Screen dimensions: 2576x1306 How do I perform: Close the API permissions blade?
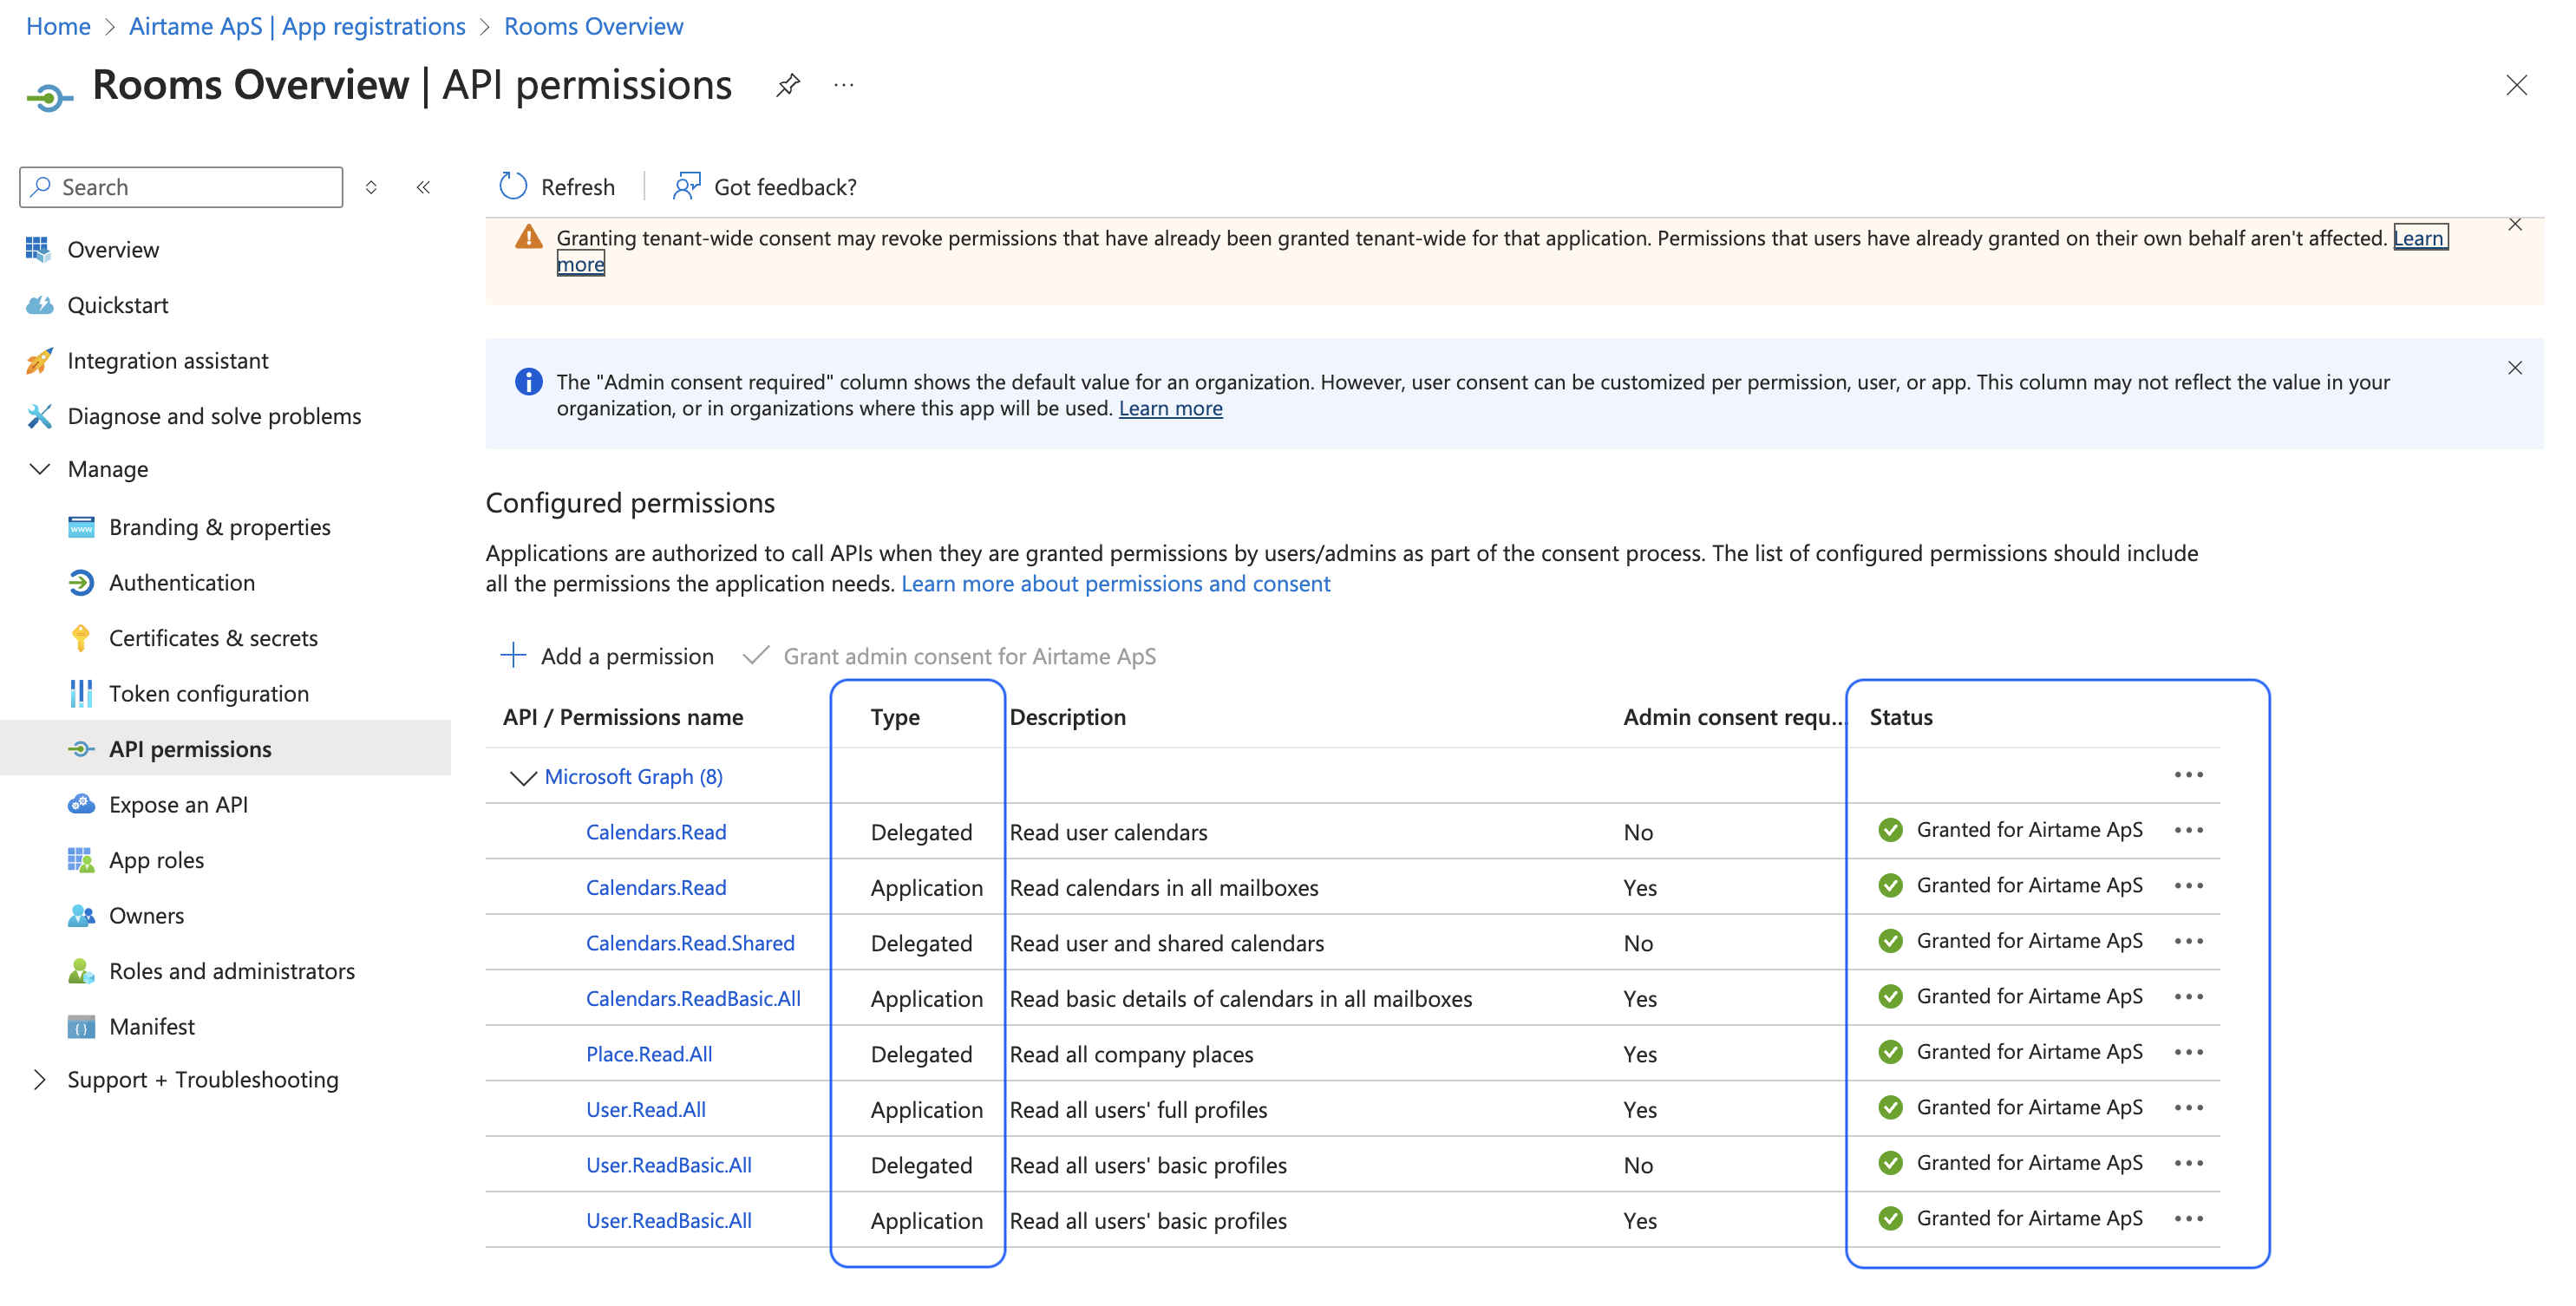coord(2516,86)
